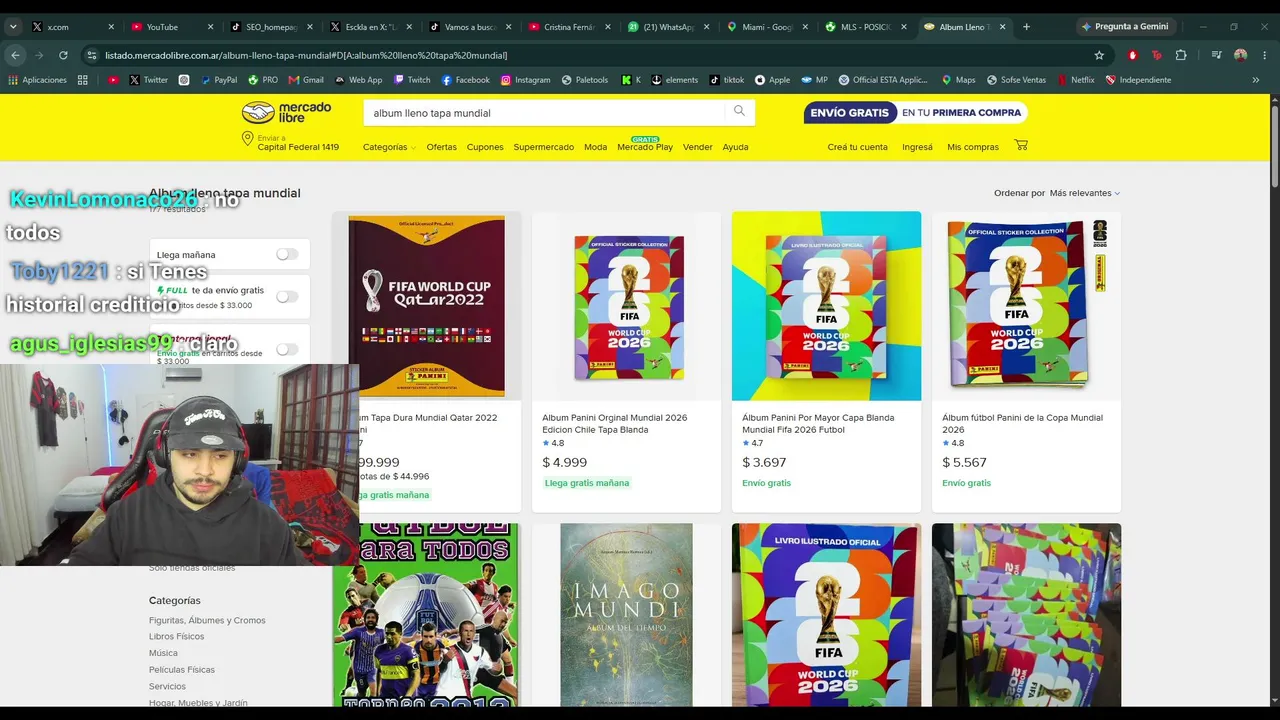Open the Ordenar por Más relevantes dropdown
The width and height of the screenshot is (1280, 720).
tap(1084, 193)
